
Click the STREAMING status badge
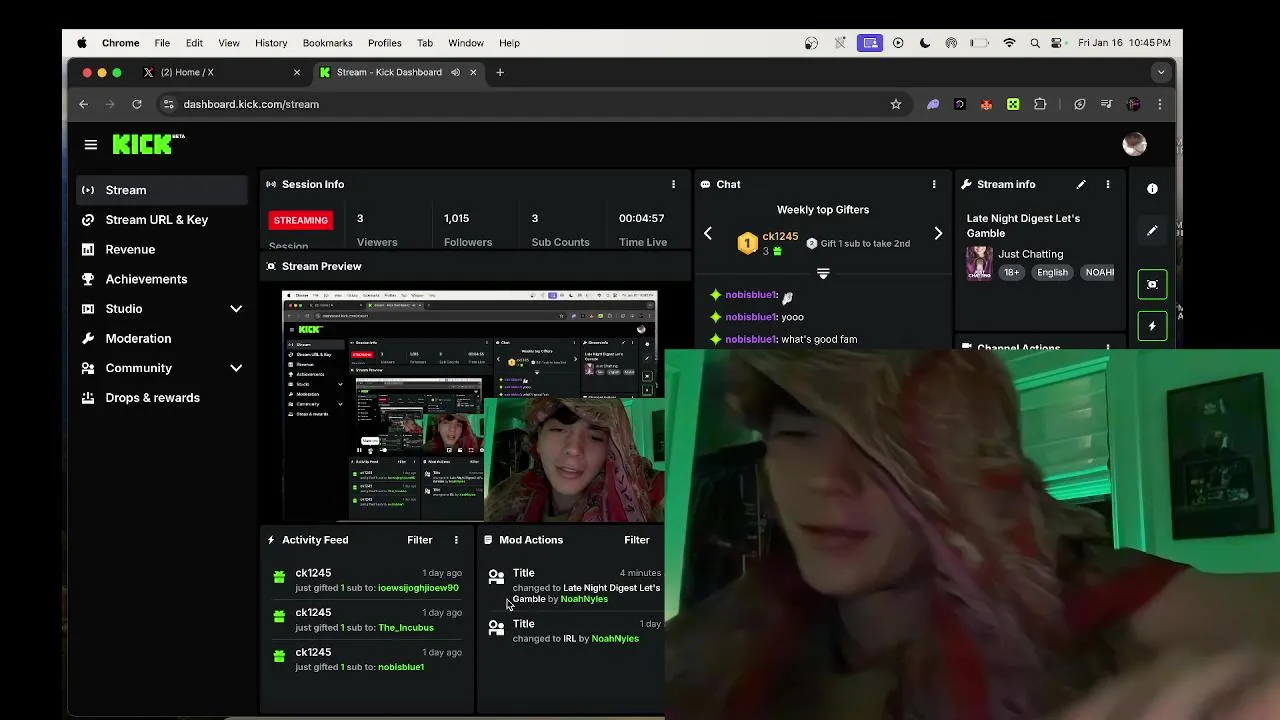click(x=300, y=220)
